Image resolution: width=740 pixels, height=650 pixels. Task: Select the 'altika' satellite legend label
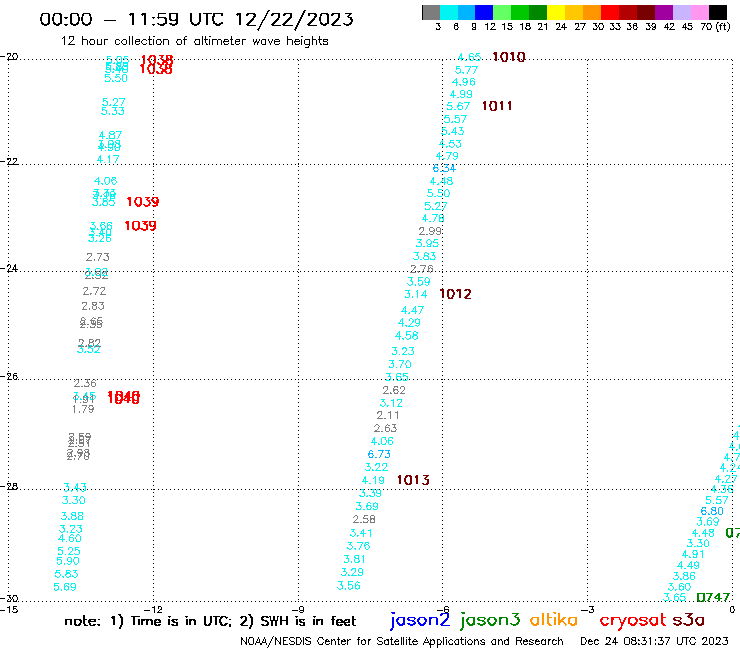coord(554,619)
